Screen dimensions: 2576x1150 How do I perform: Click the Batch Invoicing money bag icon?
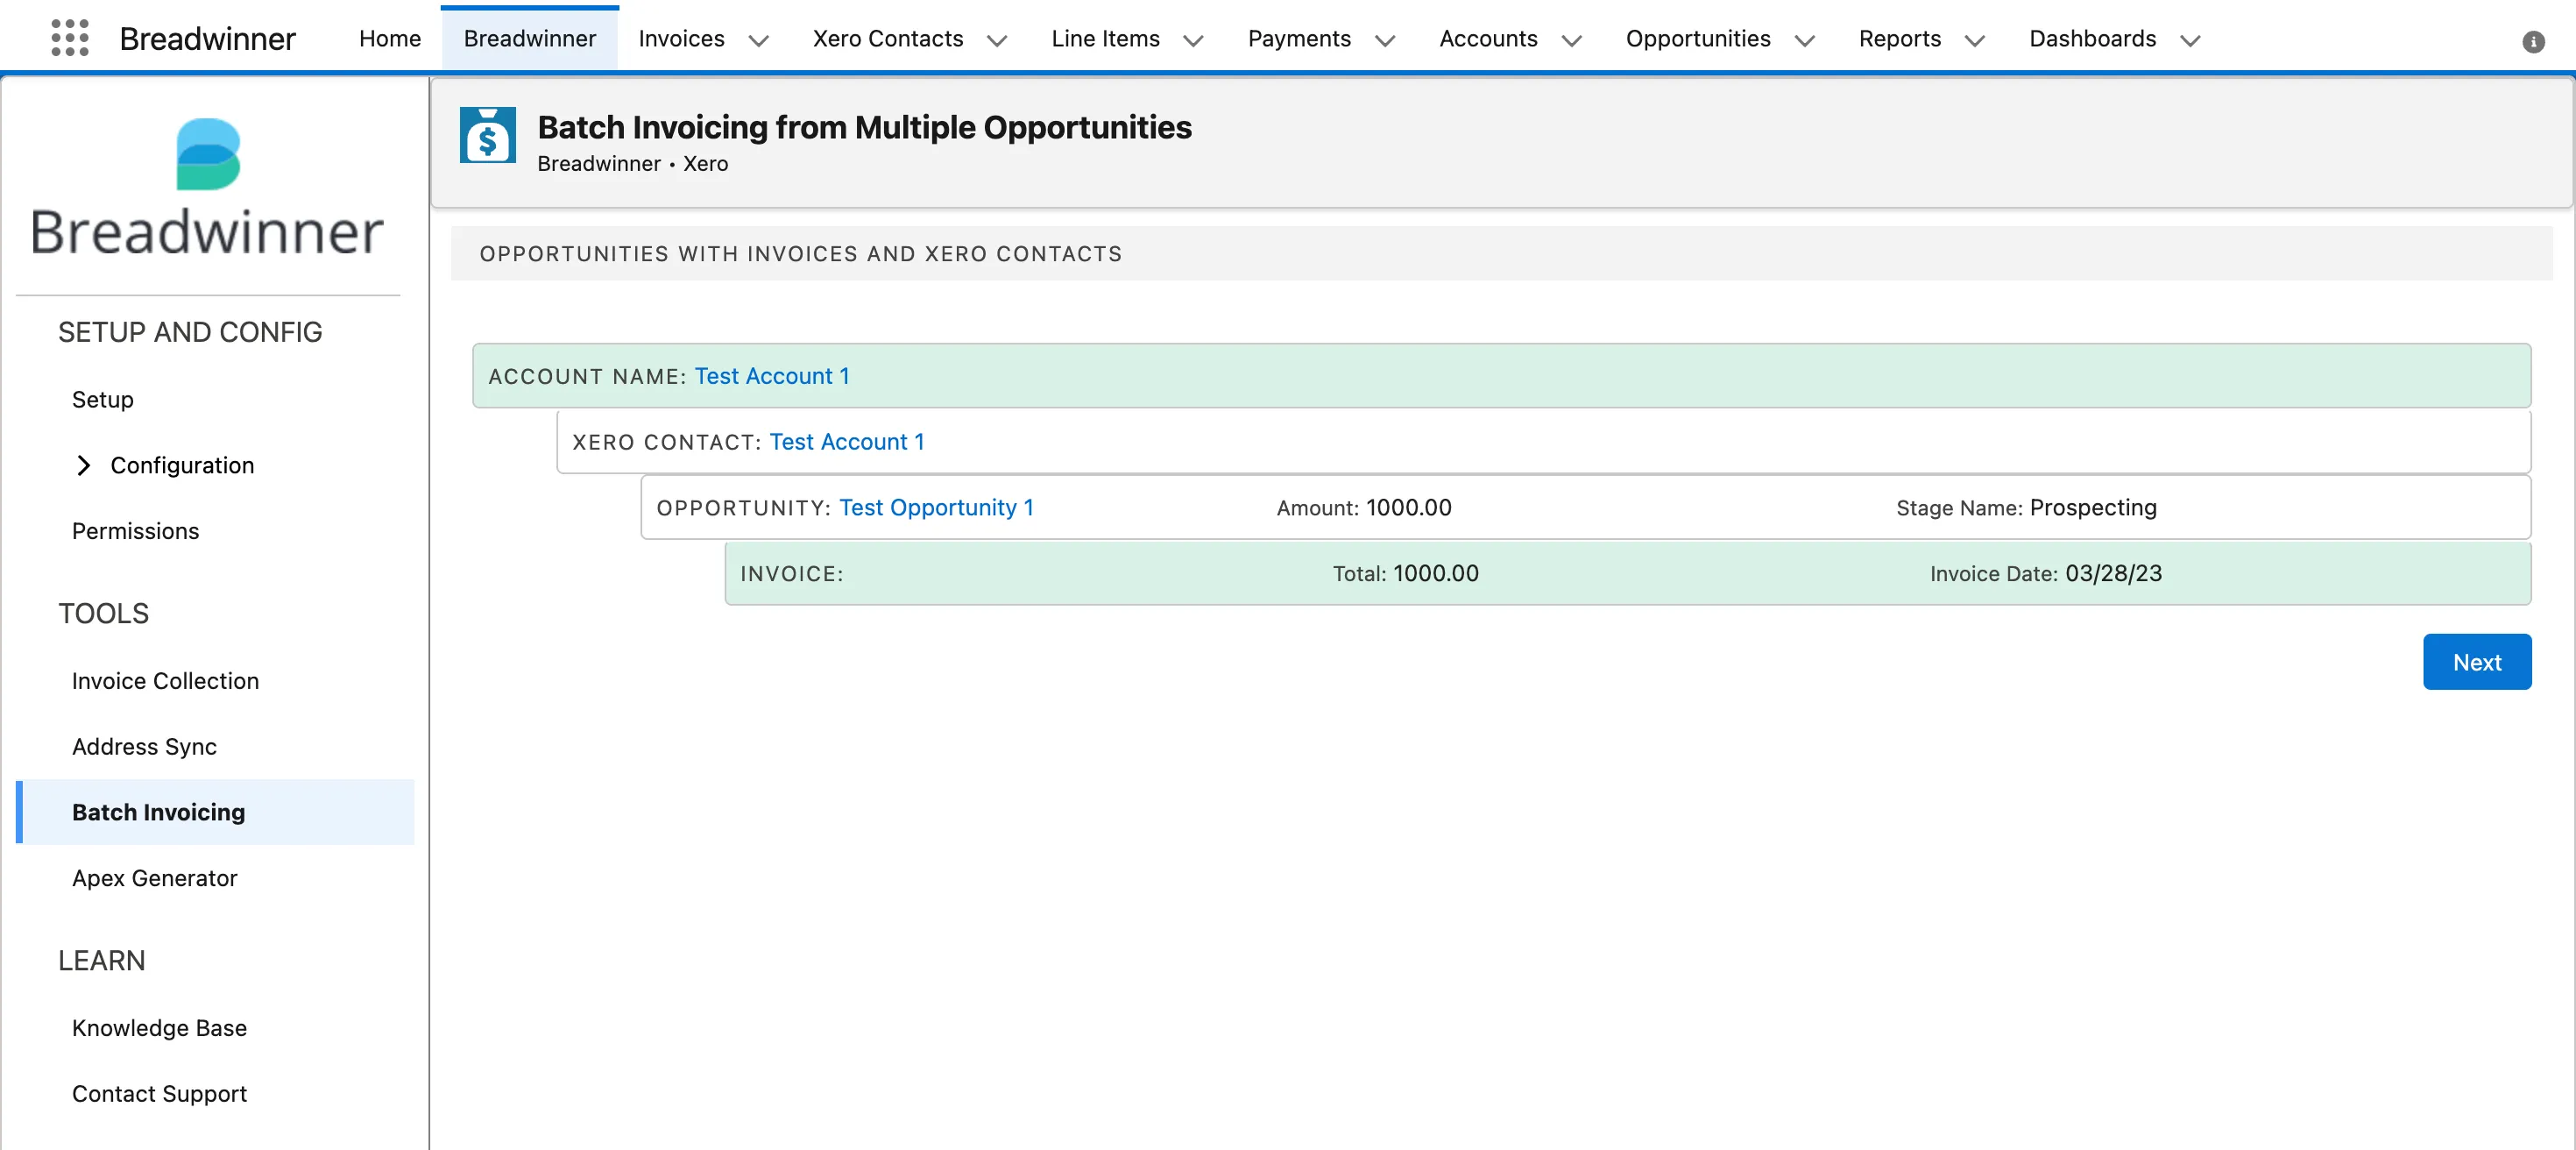pyautogui.click(x=488, y=135)
